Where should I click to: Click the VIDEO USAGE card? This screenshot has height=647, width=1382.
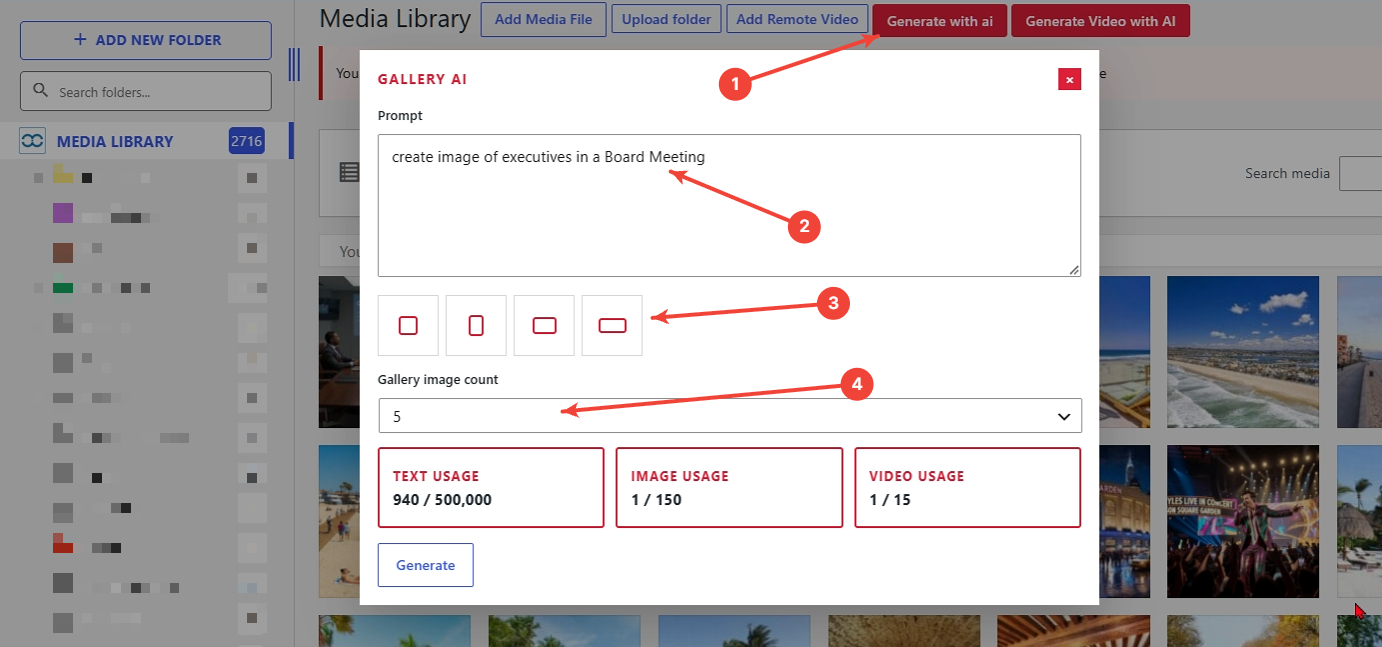point(968,487)
